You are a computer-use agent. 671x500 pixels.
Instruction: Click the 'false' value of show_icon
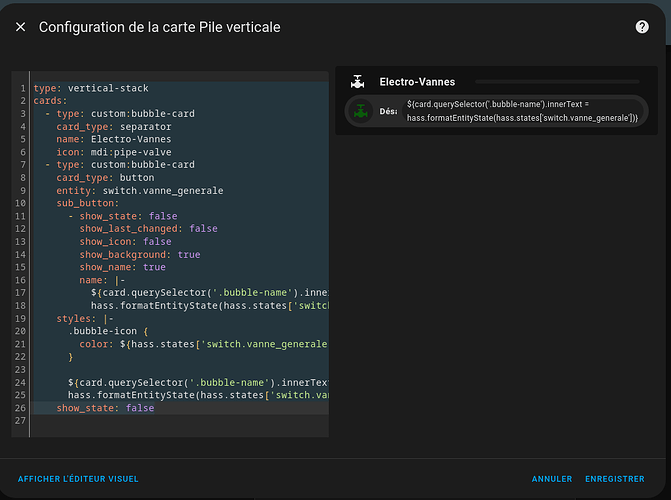(157, 242)
